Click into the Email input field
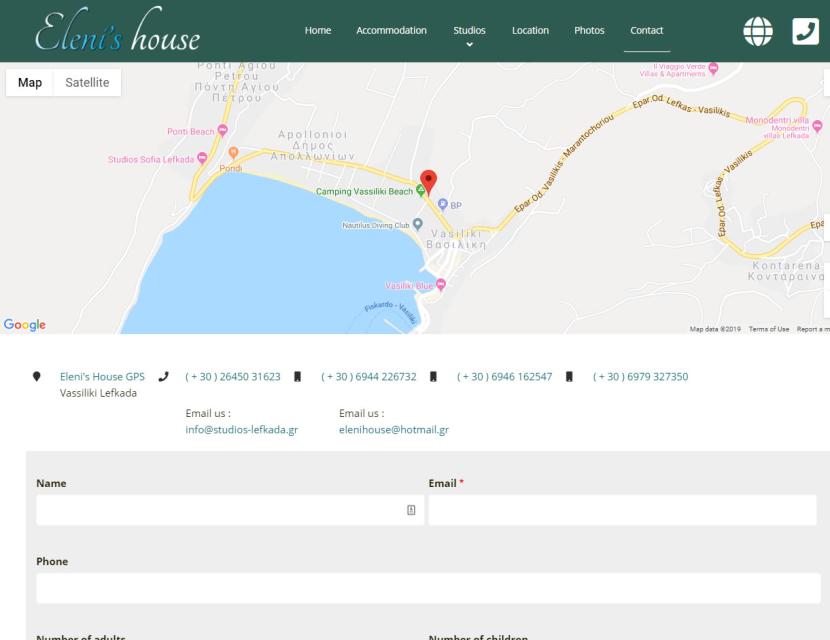The height and width of the screenshot is (640, 830). 622,510
